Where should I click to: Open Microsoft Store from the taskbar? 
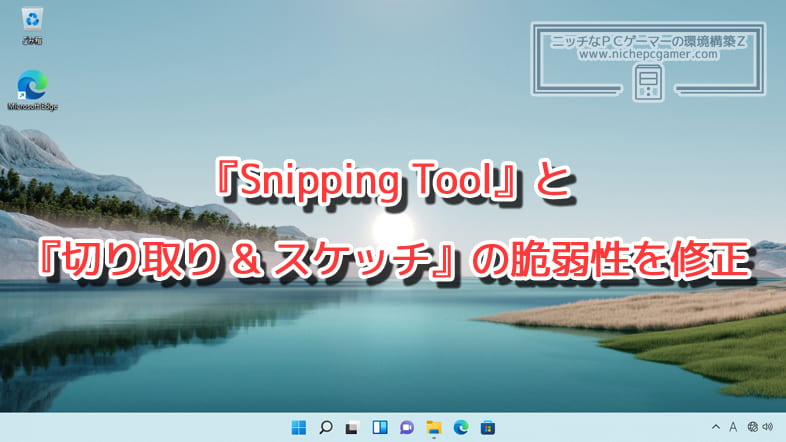(488, 427)
